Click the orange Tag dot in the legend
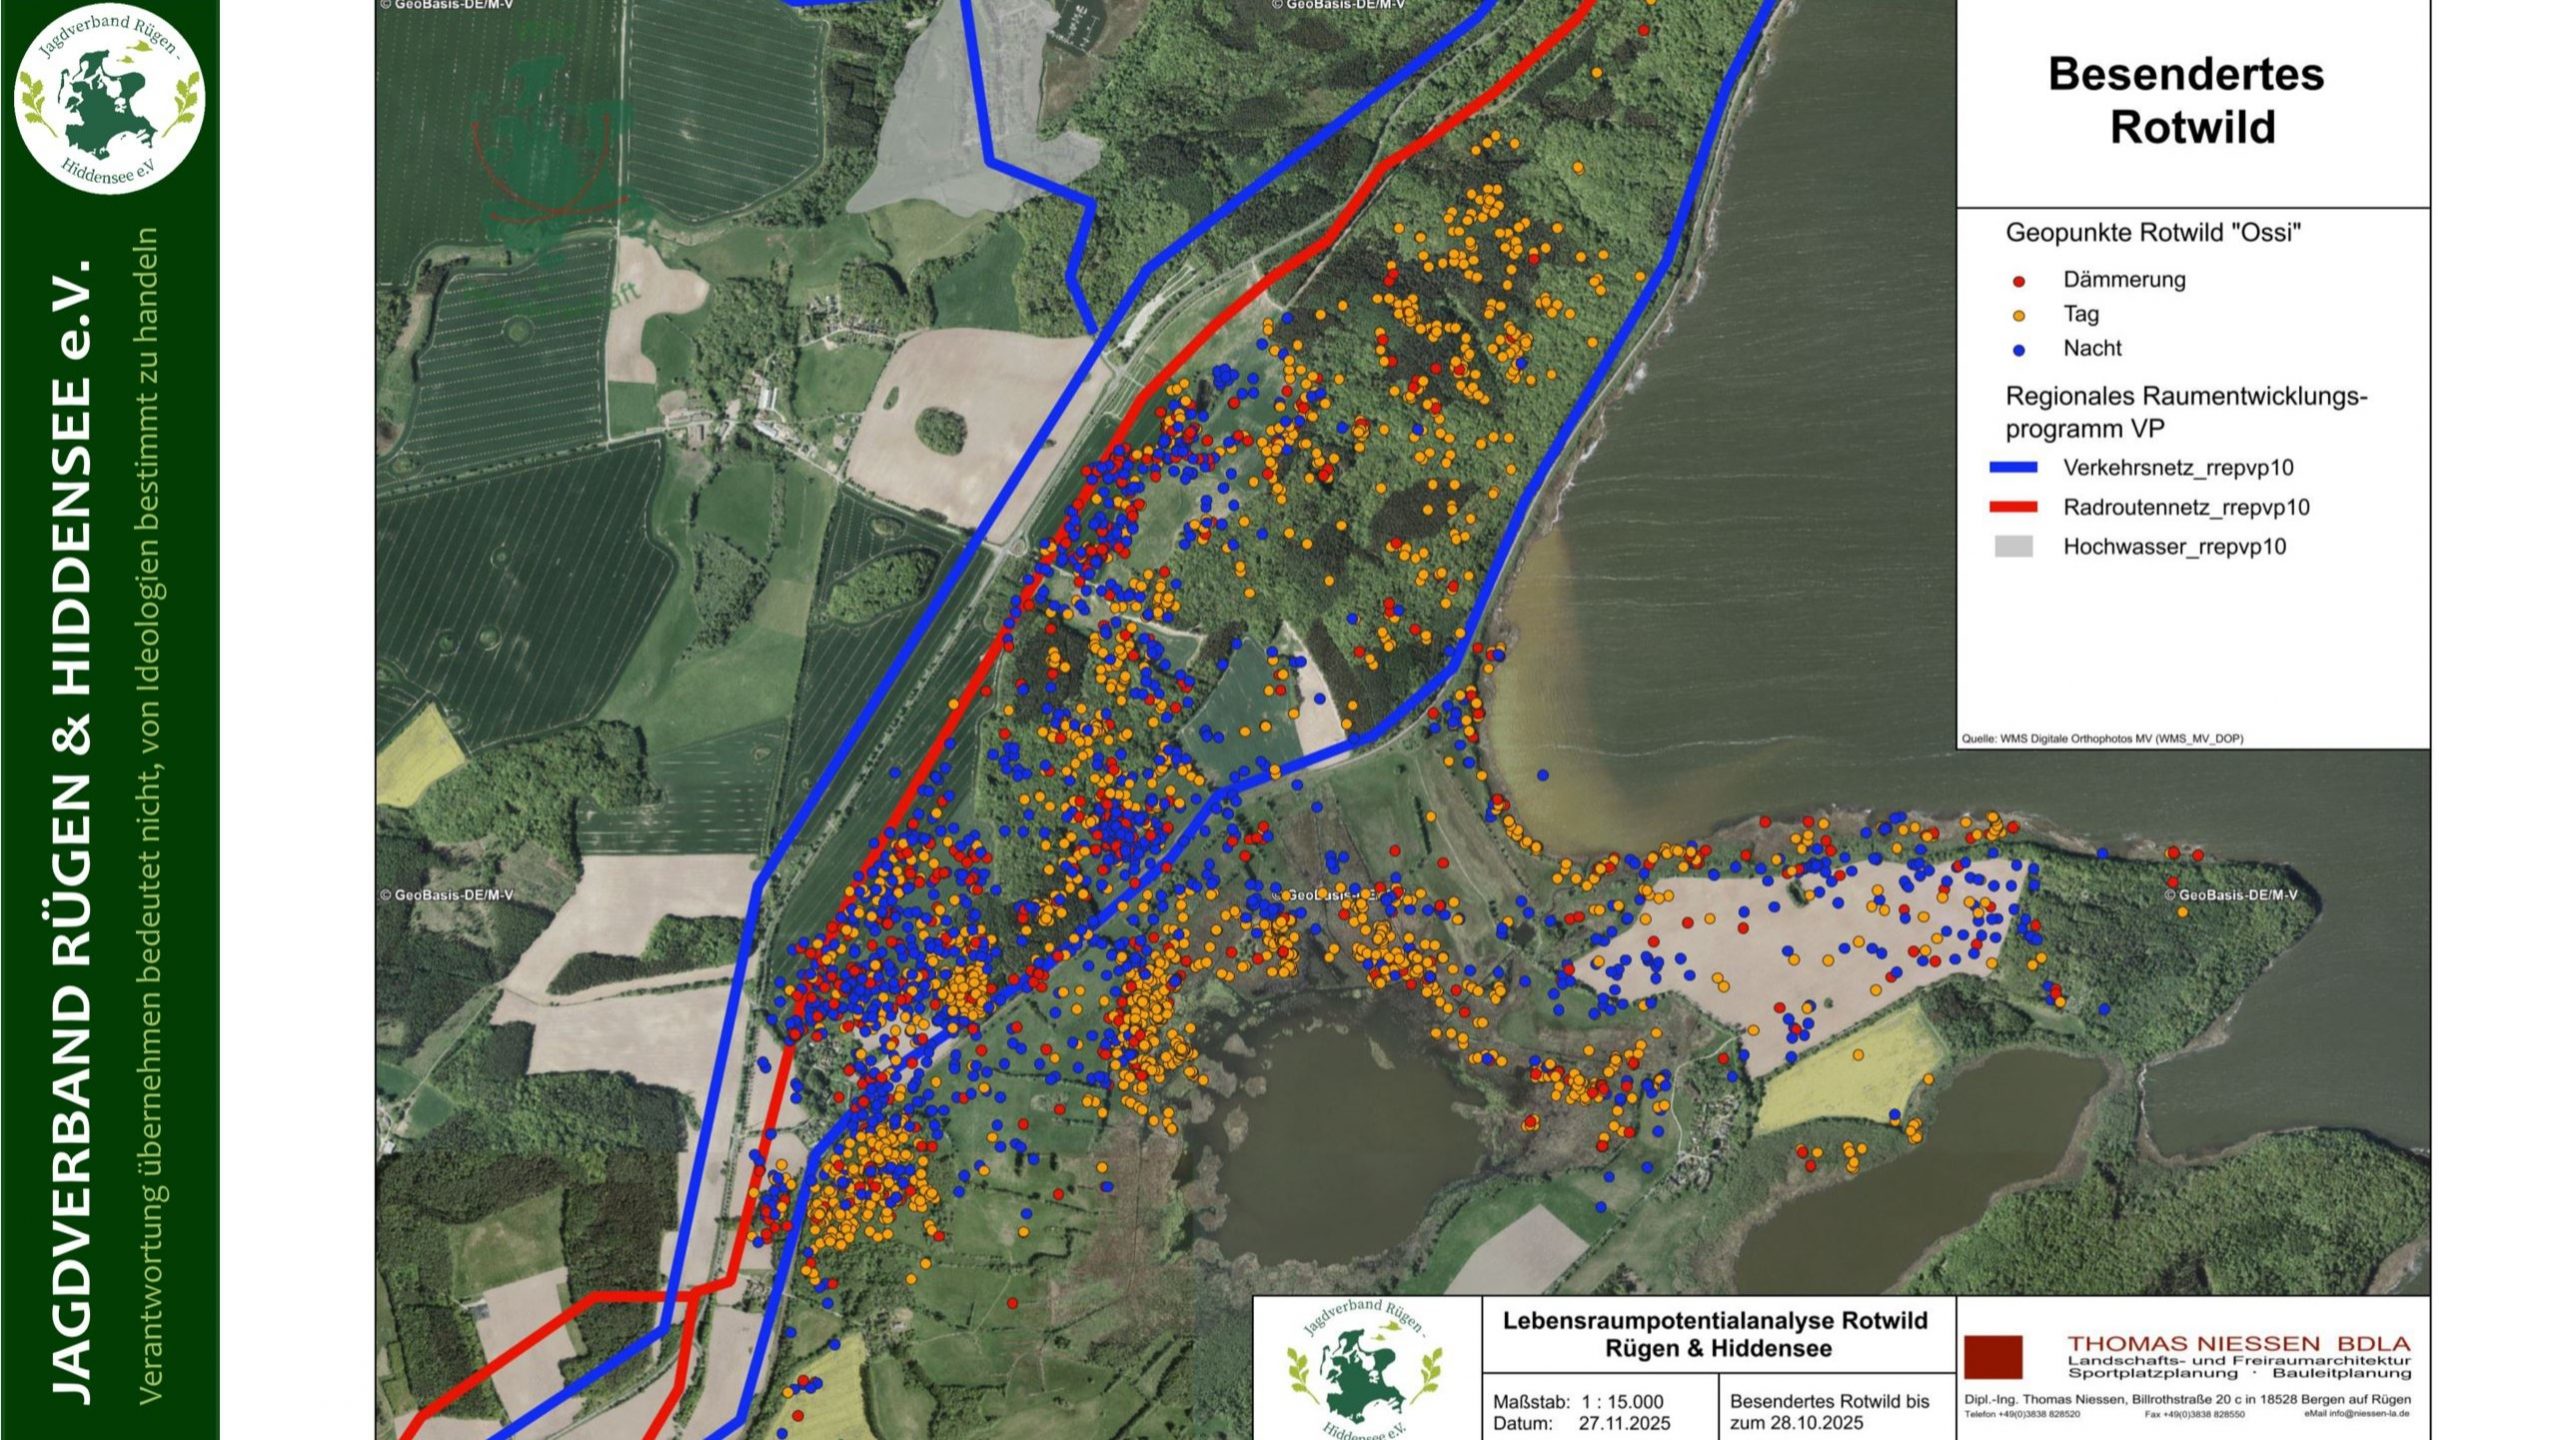The image size is (2560, 1440). point(2018,316)
